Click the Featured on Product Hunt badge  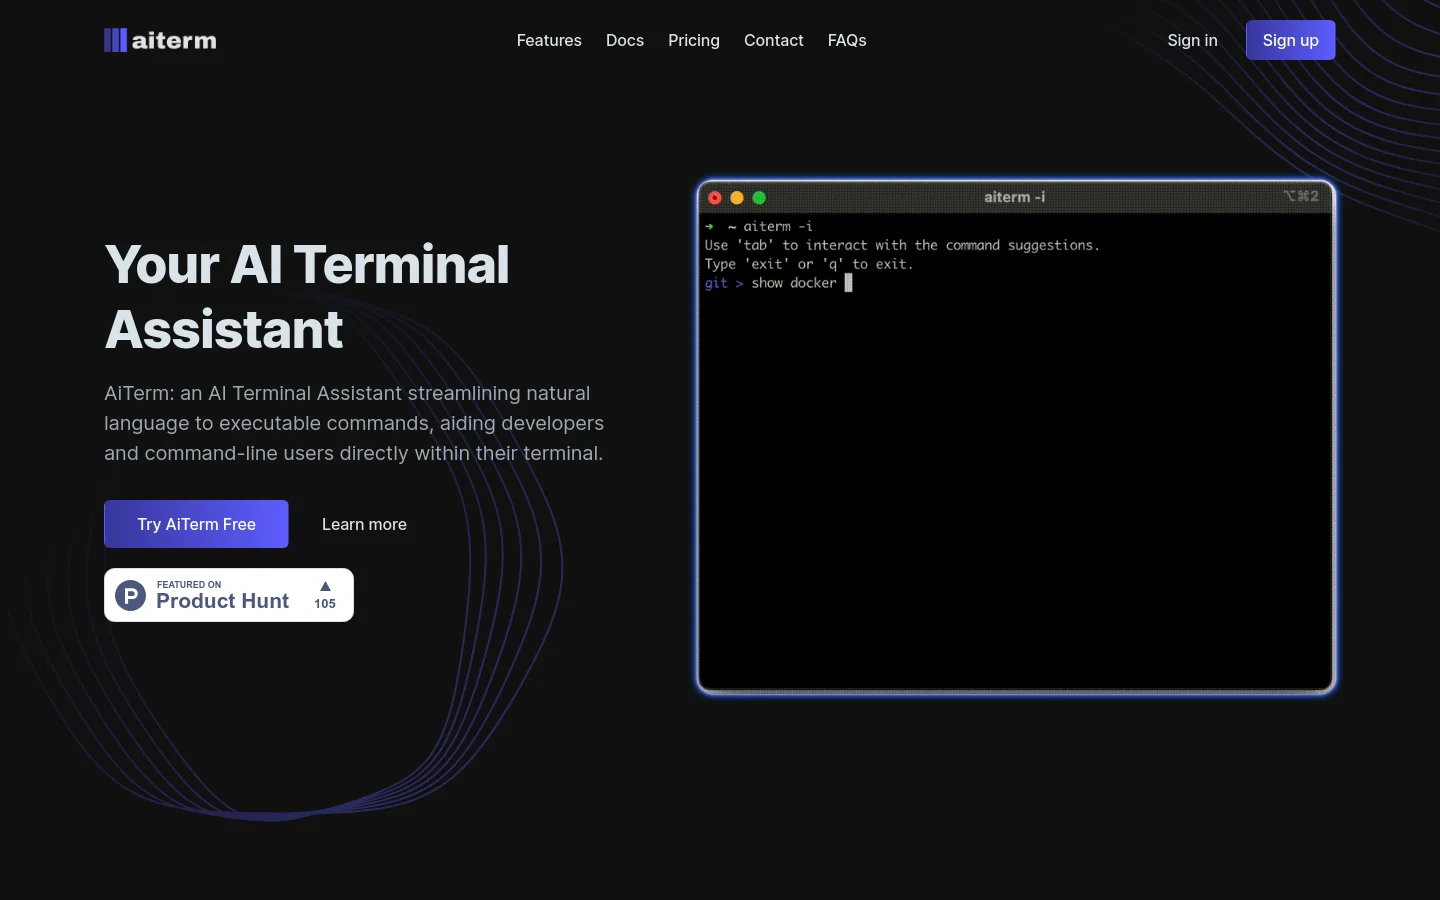click(228, 594)
